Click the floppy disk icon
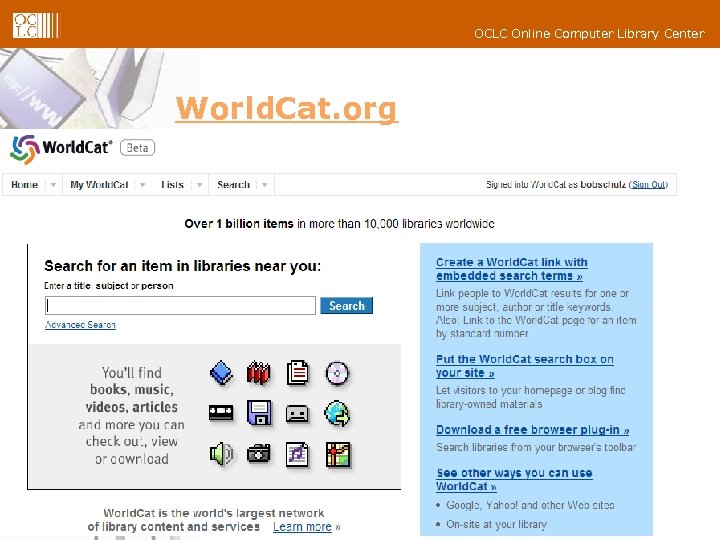 (x=259, y=412)
